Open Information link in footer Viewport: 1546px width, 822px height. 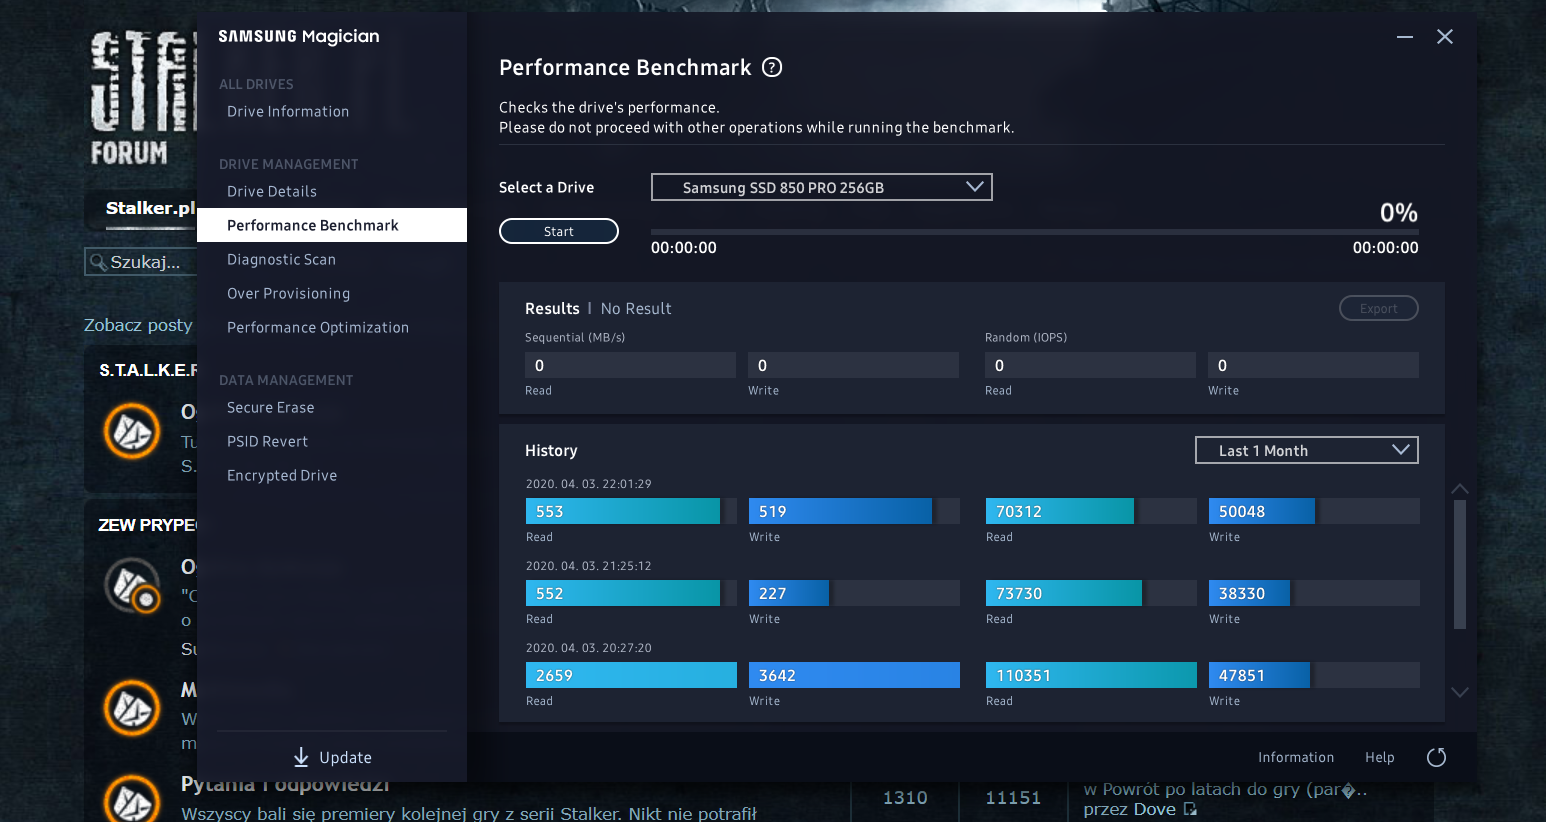coord(1296,757)
